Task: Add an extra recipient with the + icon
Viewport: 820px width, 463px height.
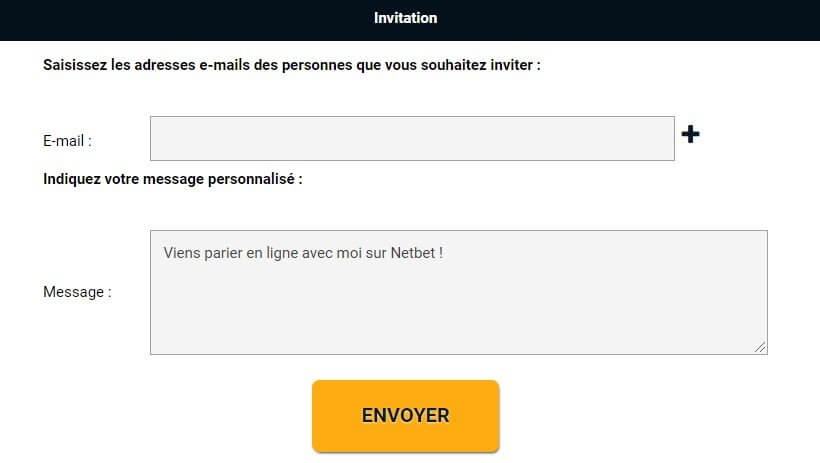Action: click(690, 134)
